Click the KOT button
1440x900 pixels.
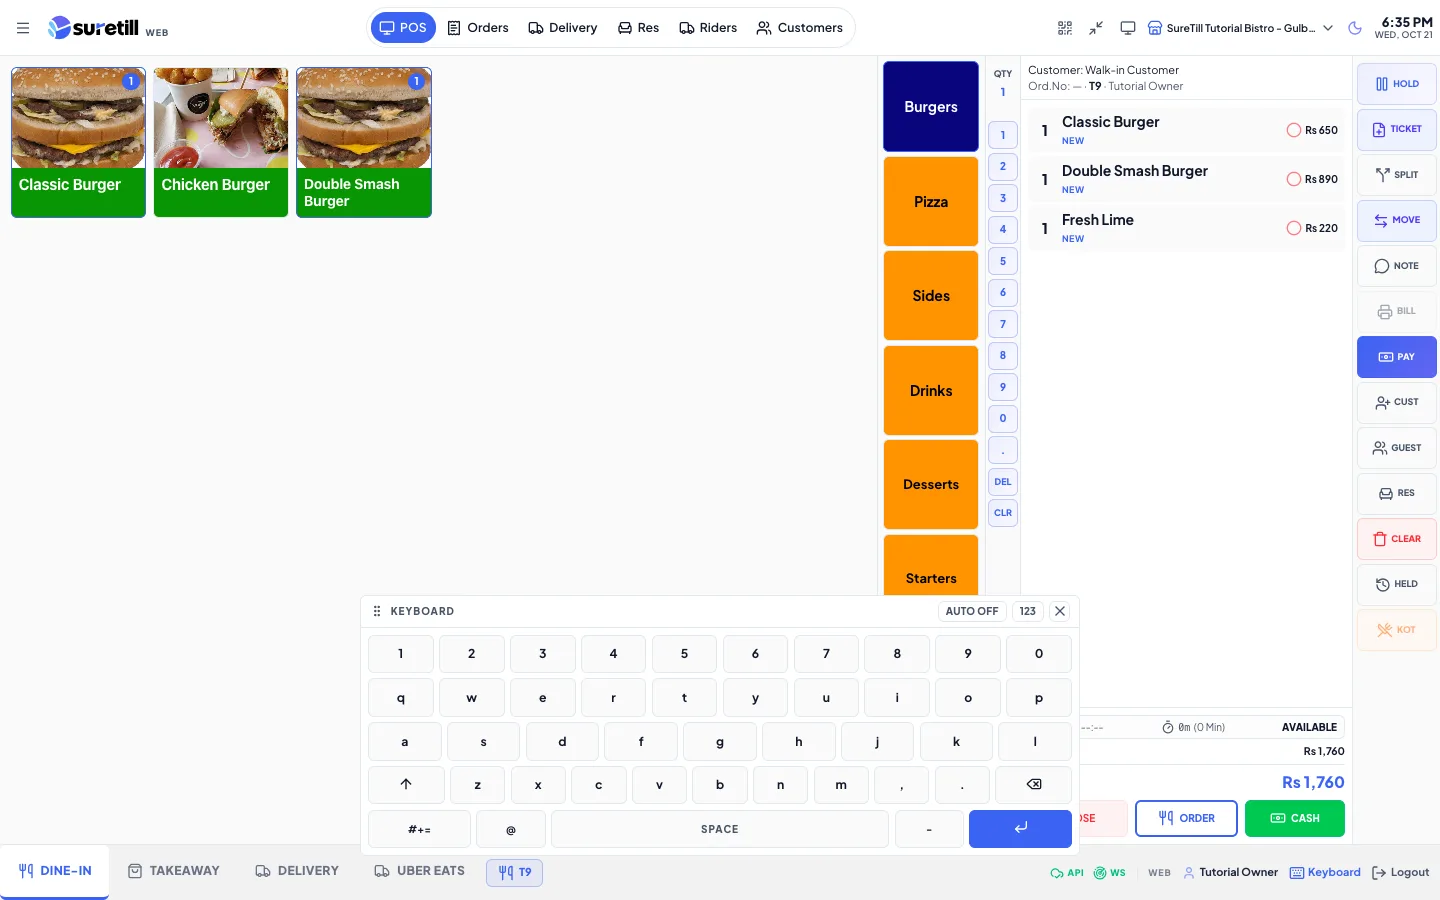coord(1397,630)
